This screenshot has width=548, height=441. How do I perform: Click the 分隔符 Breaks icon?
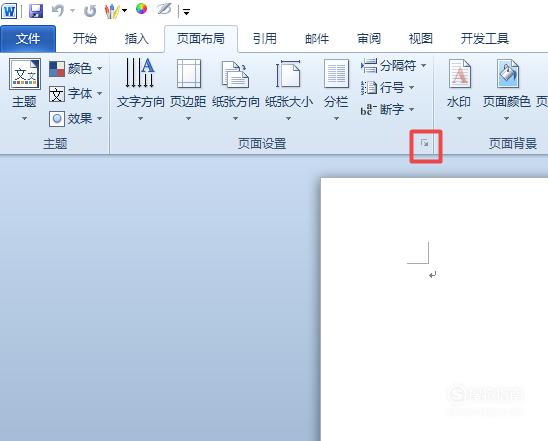tap(369, 66)
